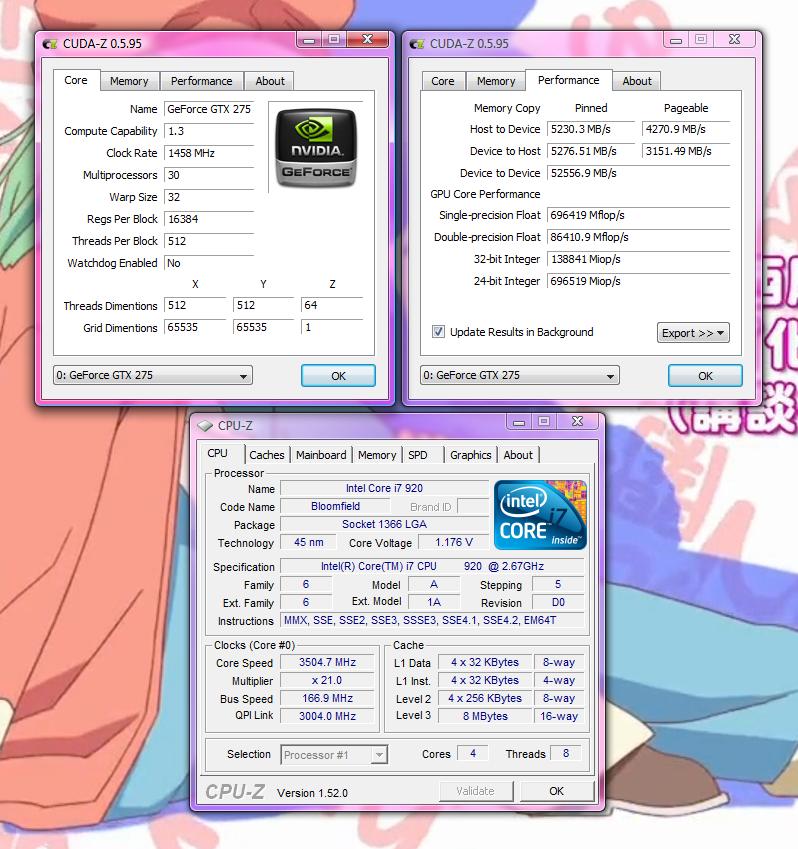This screenshot has width=798, height=849.
Task: Click the Clock Rate value field
Action: 208,153
